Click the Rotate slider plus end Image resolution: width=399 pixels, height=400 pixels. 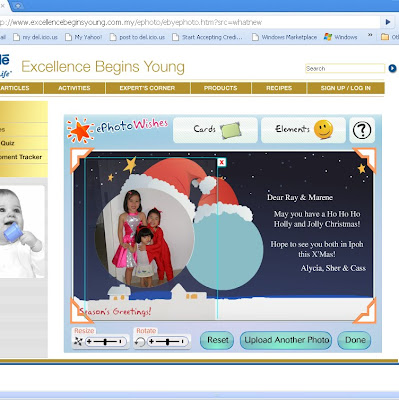pyautogui.click(x=151, y=342)
